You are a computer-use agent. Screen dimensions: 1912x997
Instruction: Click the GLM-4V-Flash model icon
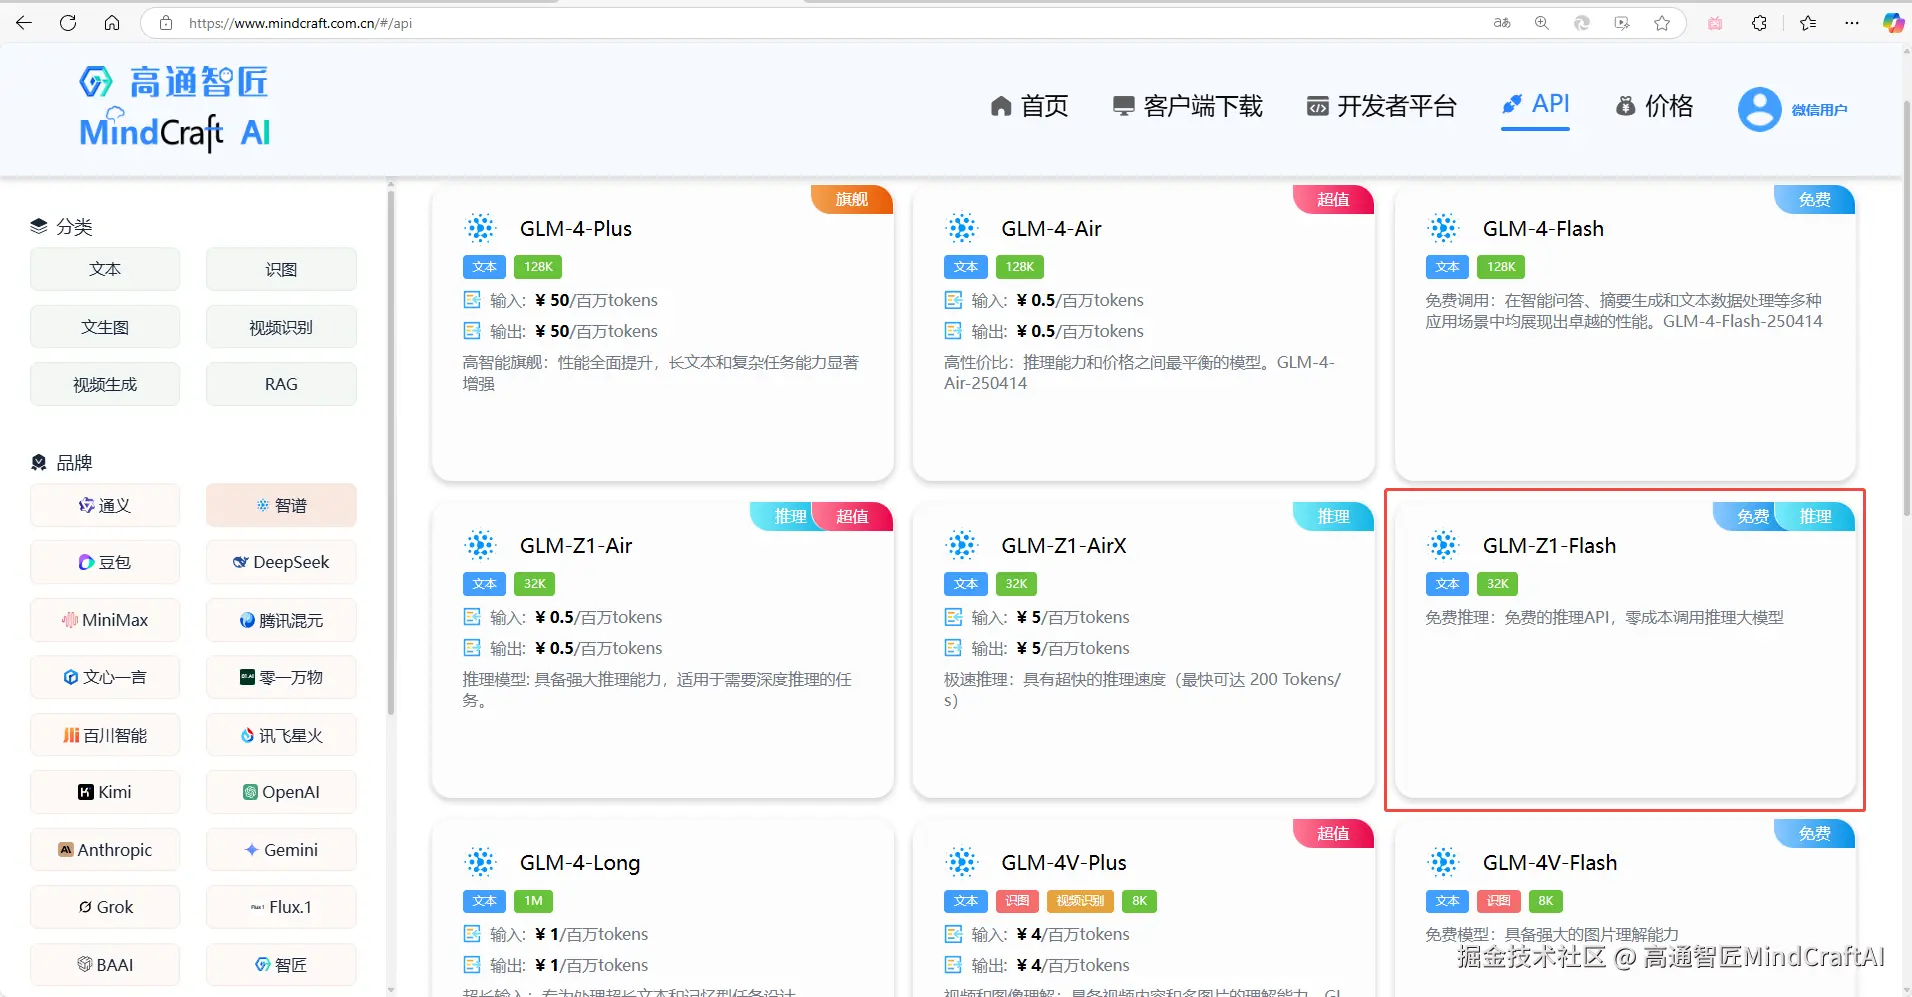click(x=1443, y=862)
